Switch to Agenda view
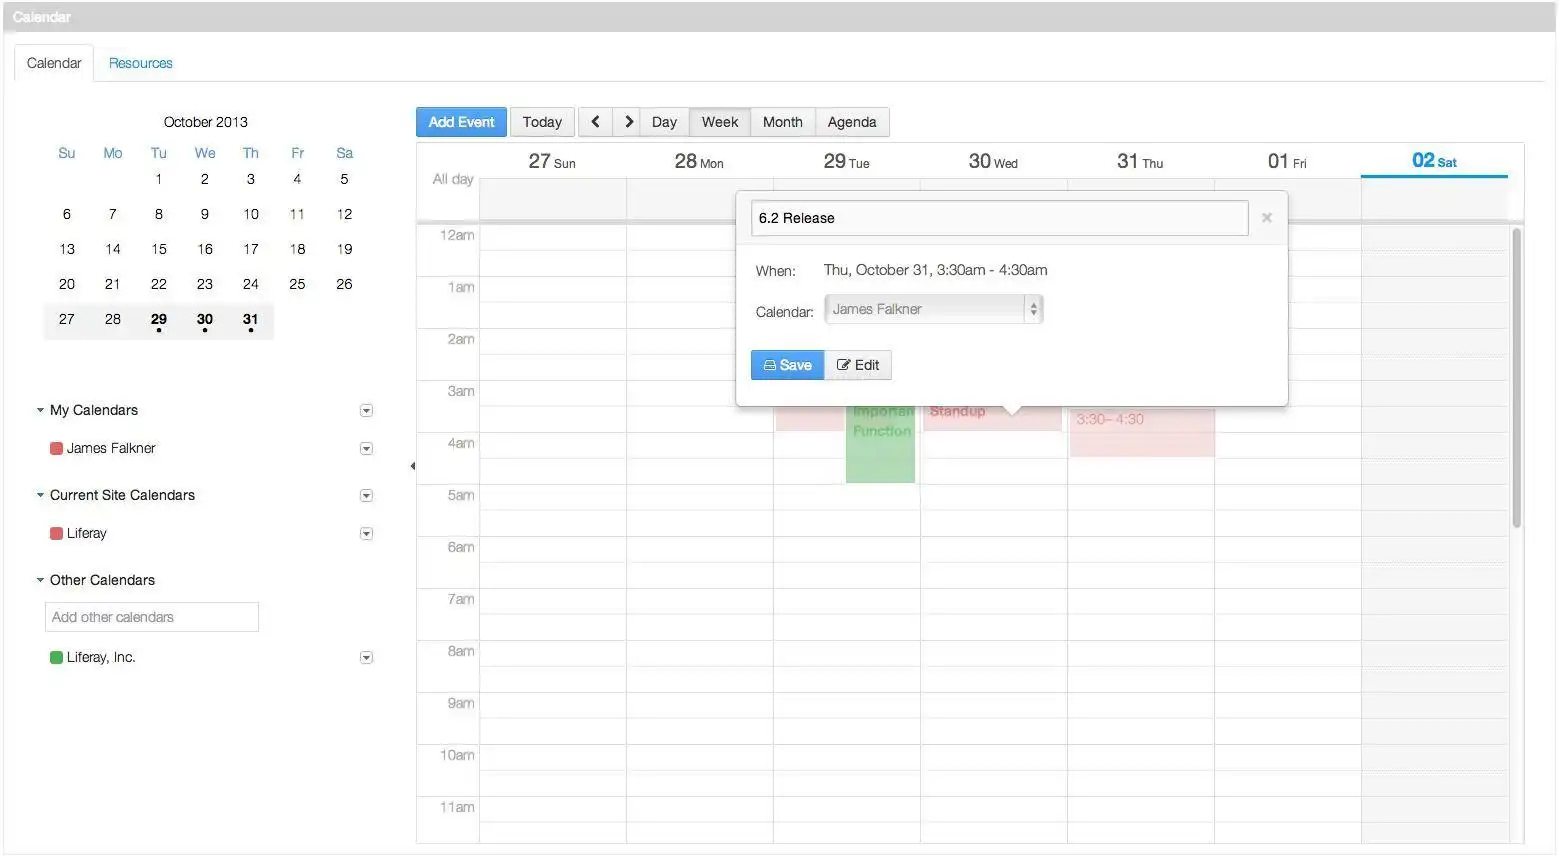The image size is (1559, 859). click(x=852, y=122)
